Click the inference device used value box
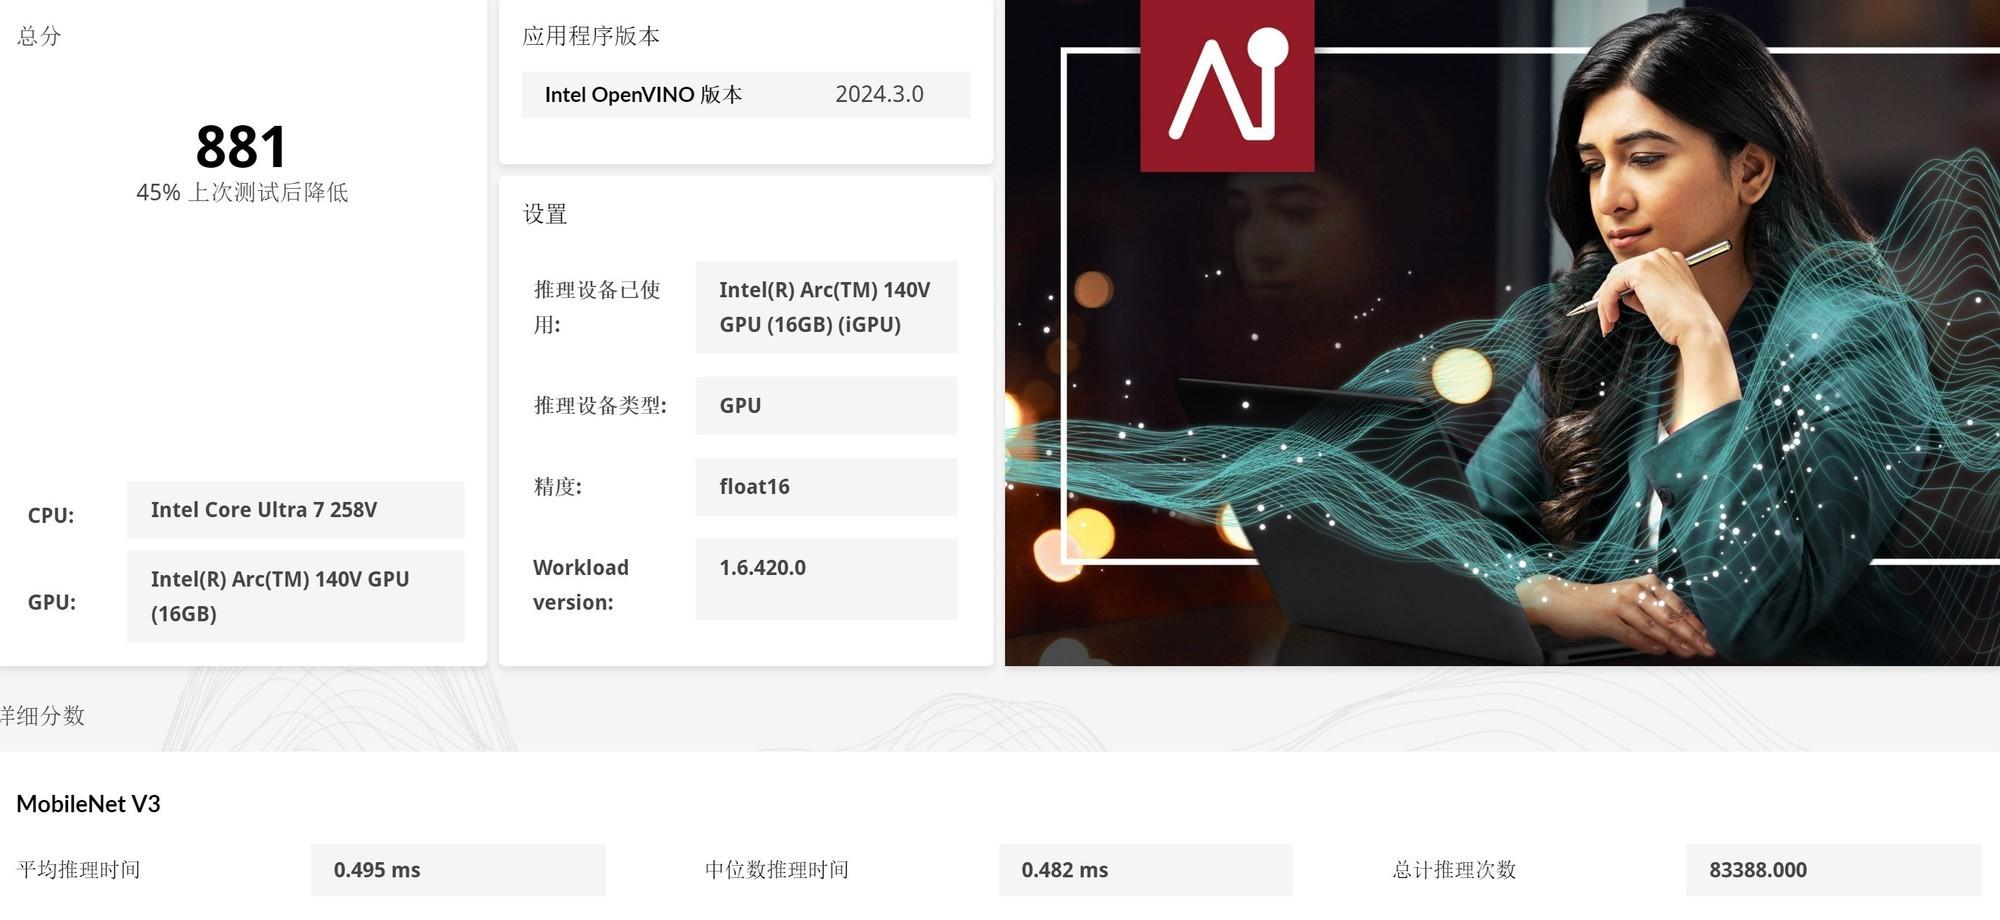Screen dimensions: 2000x920 (x=826, y=307)
